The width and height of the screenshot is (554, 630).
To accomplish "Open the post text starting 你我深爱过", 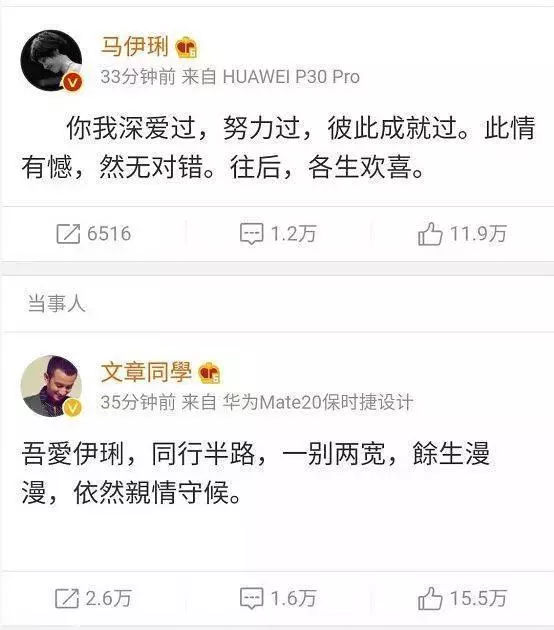I will pos(278,147).
